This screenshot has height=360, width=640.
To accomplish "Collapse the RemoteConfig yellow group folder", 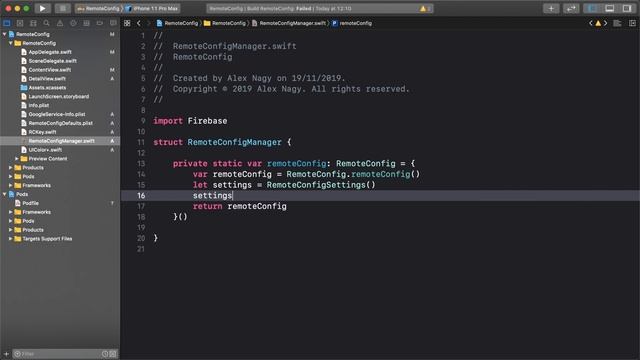I will (x=11, y=43).
